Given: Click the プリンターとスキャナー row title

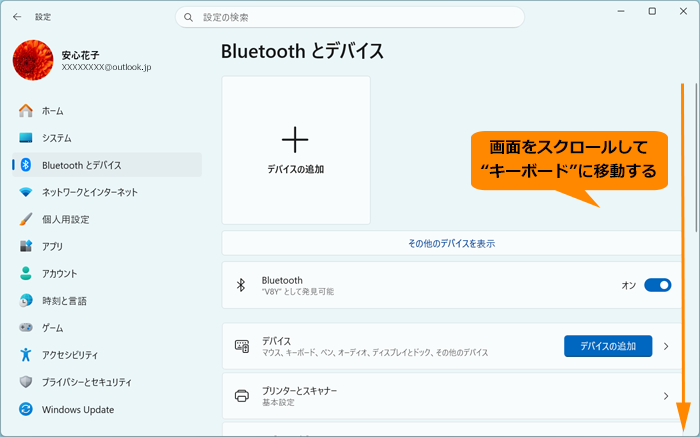Looking at the screenshot, I should click(x=300, y=391).
